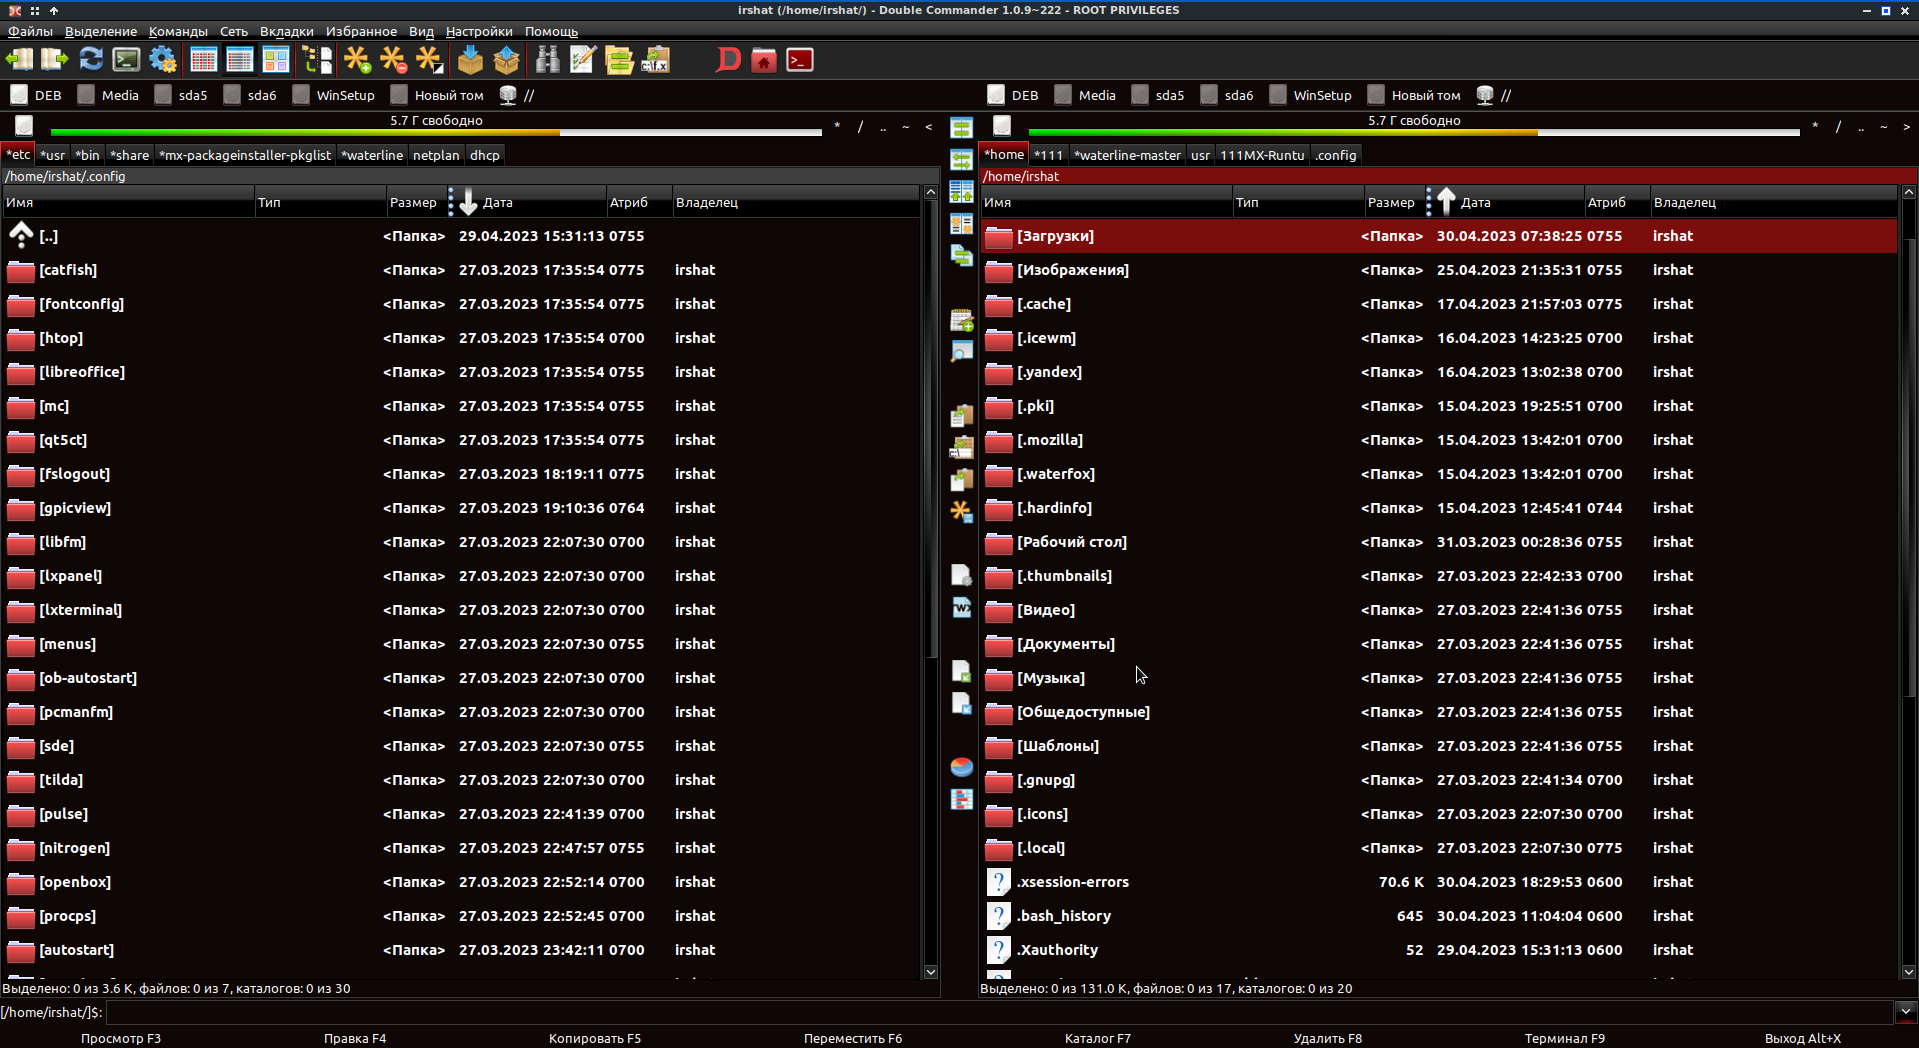Open the right panel drive list button

[1002, 126]
